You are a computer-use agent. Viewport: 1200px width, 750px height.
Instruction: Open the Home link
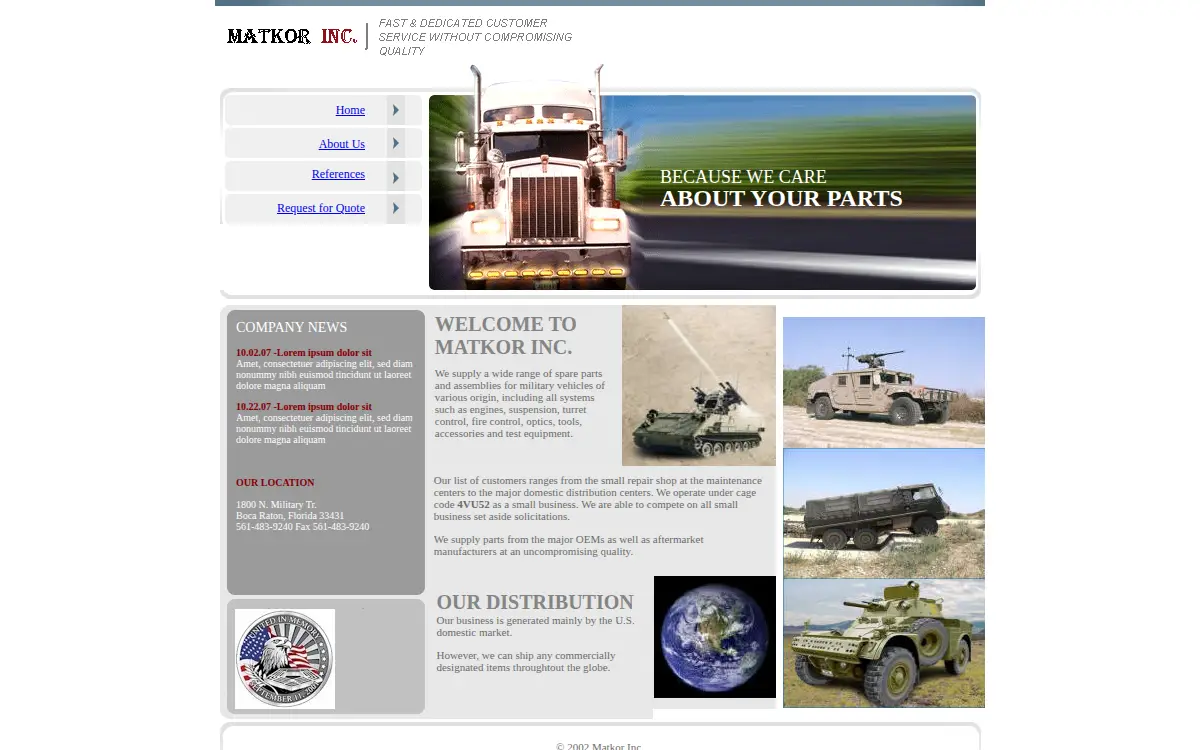coord(350,110)
